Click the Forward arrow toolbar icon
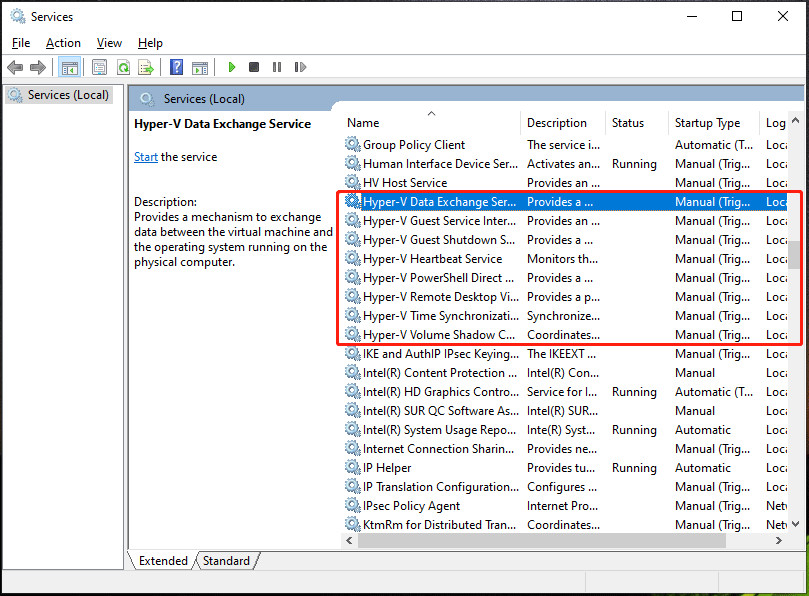The height and width of the screenshot is (596, 809). (38, 67)
